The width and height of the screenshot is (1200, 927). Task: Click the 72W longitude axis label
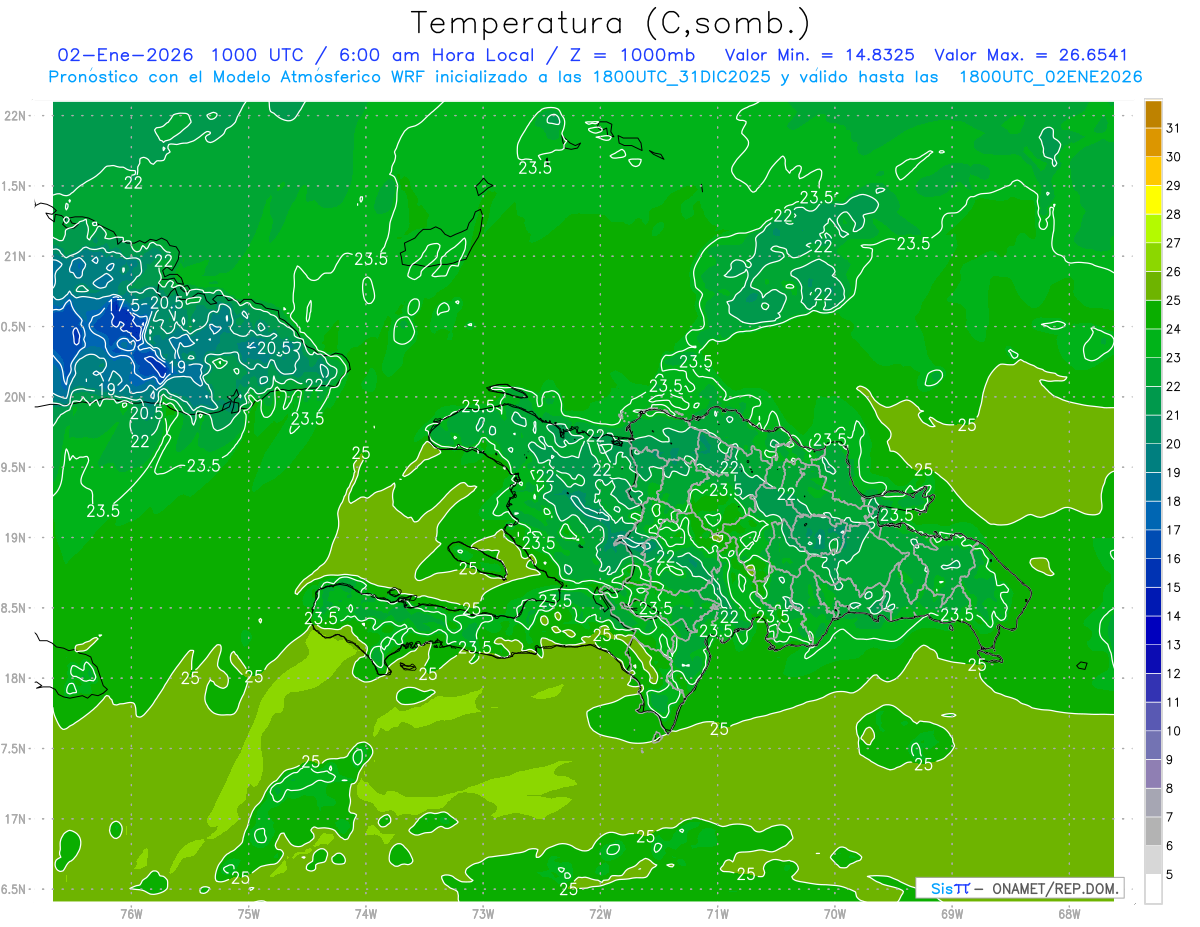600,914
